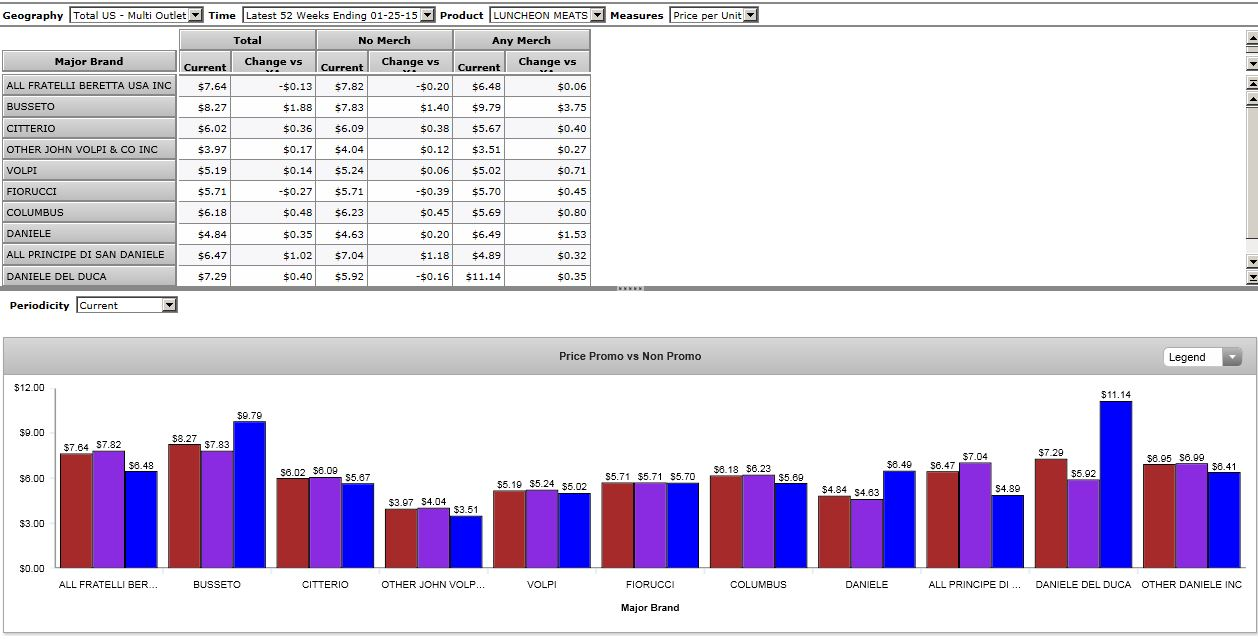Click the Major Brand column header
Screen dimensions: 1258x639
[89, 61]
